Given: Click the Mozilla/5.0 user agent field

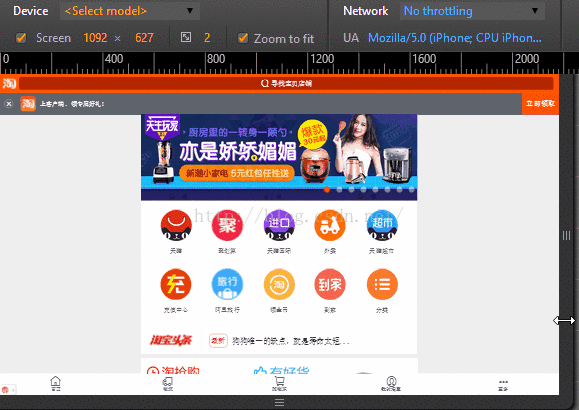Looking at the screenshot, I should coord(455,38).
